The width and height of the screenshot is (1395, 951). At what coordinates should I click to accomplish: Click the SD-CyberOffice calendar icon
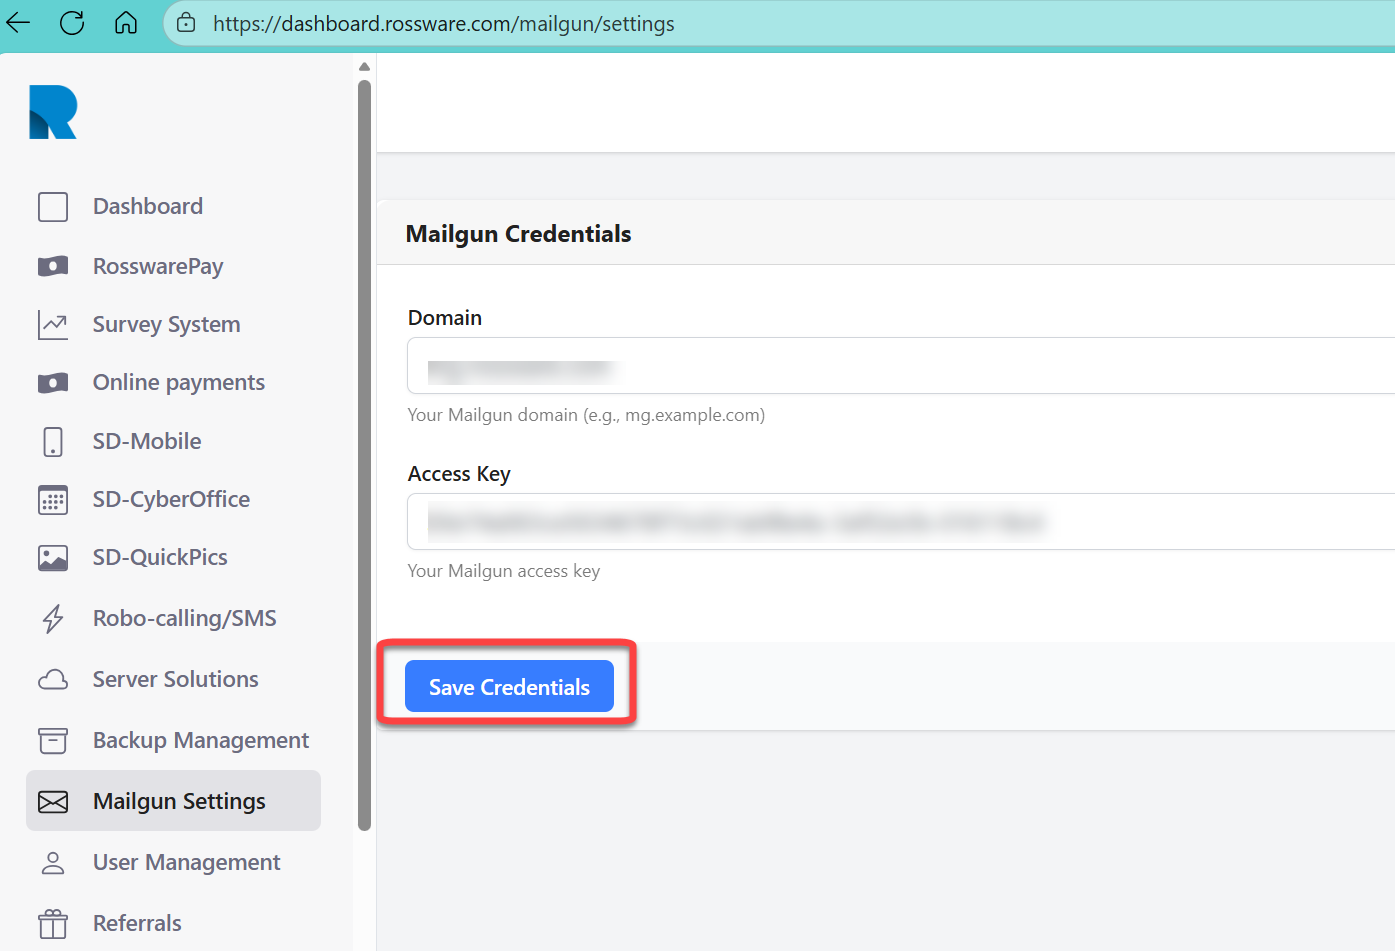click(x=53, y=500)
